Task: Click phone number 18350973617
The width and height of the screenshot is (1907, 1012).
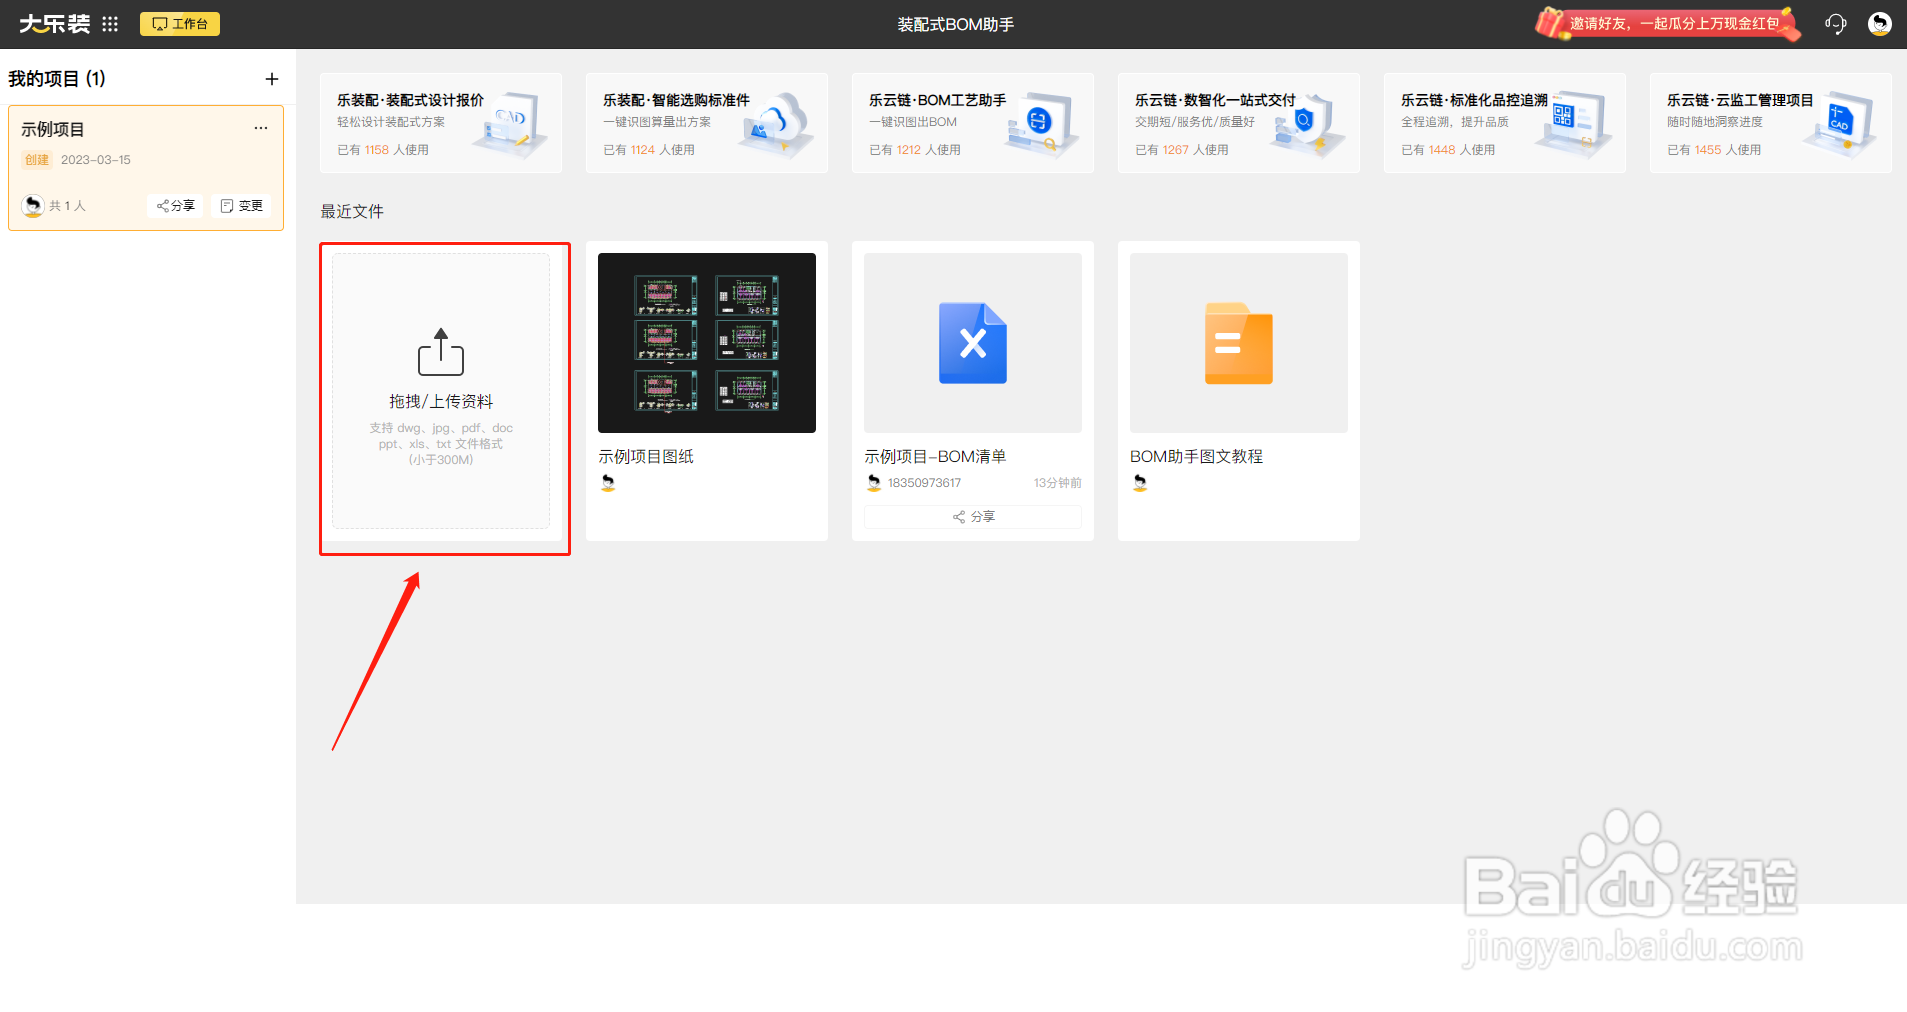Action: (924, 483)
